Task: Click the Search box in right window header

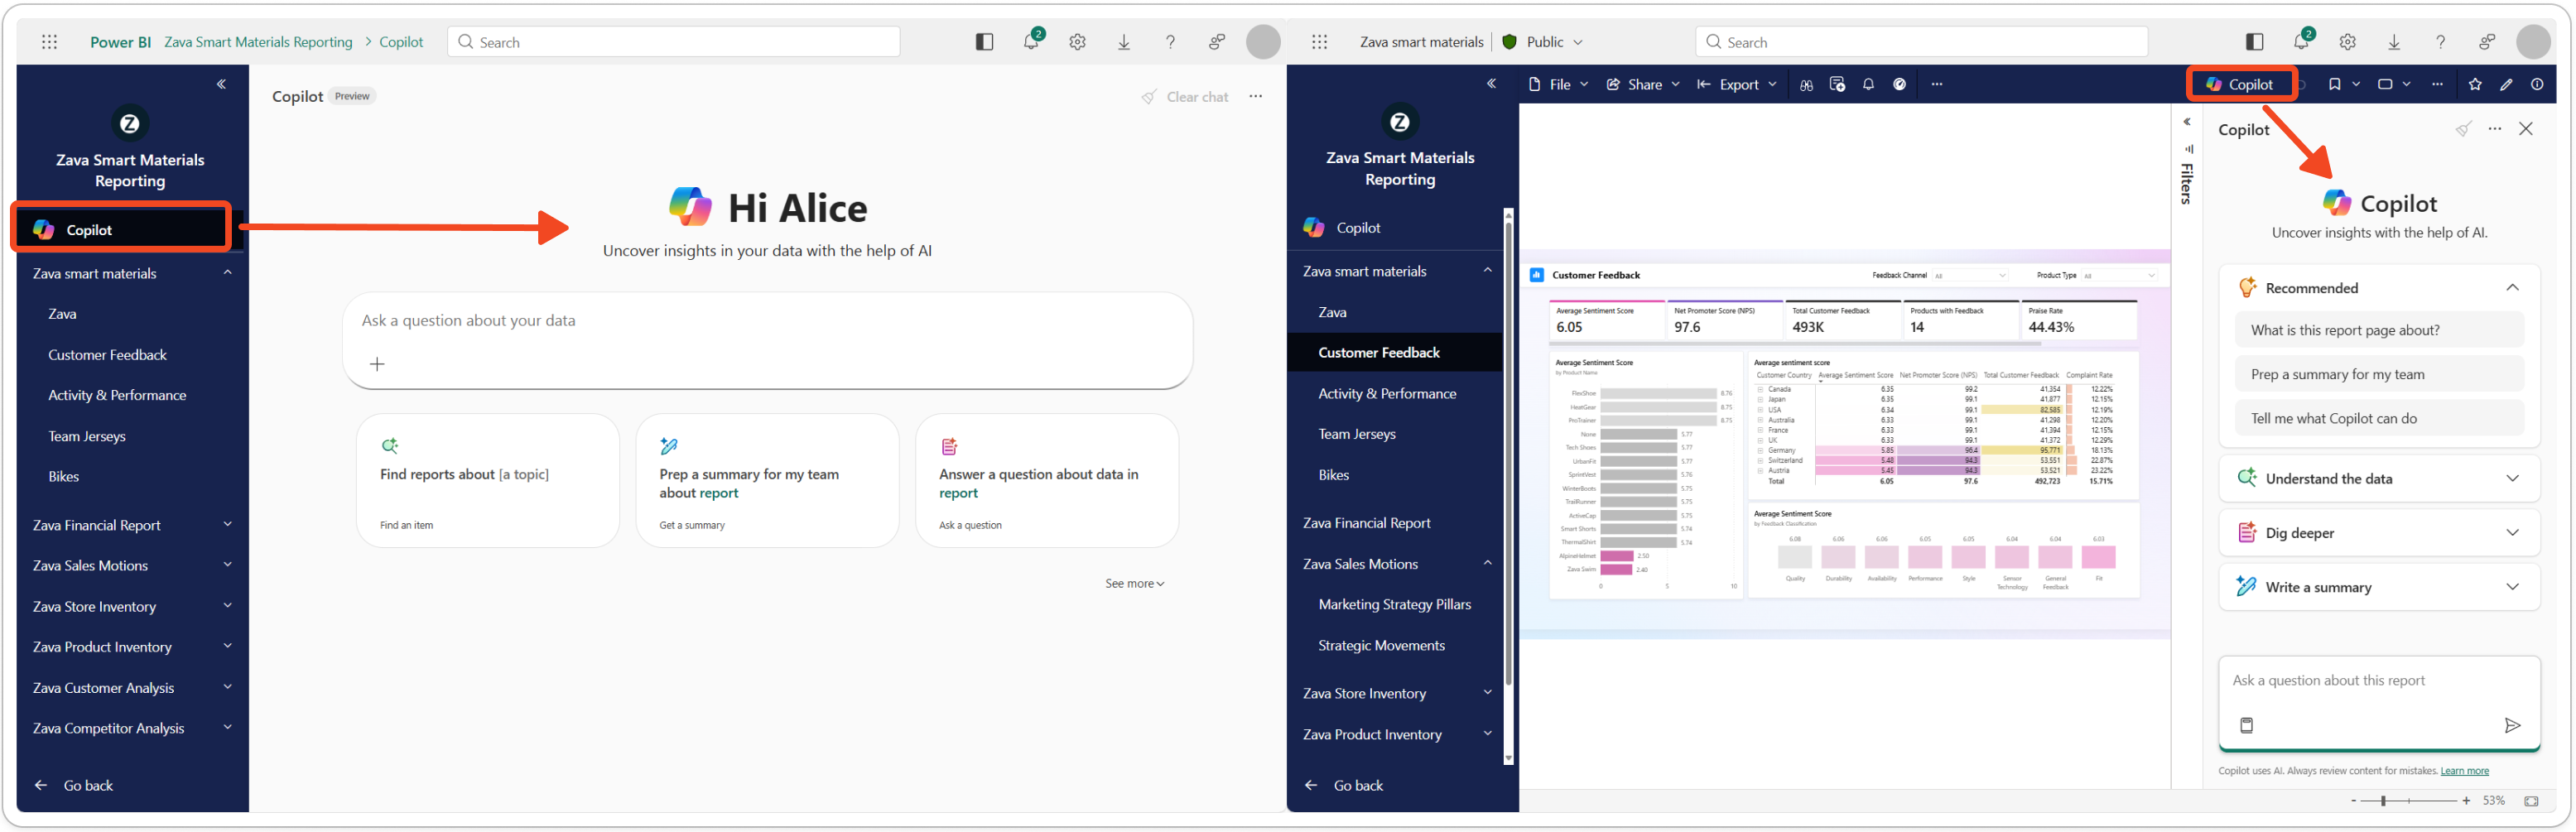Action: [x=1921, y=42]
